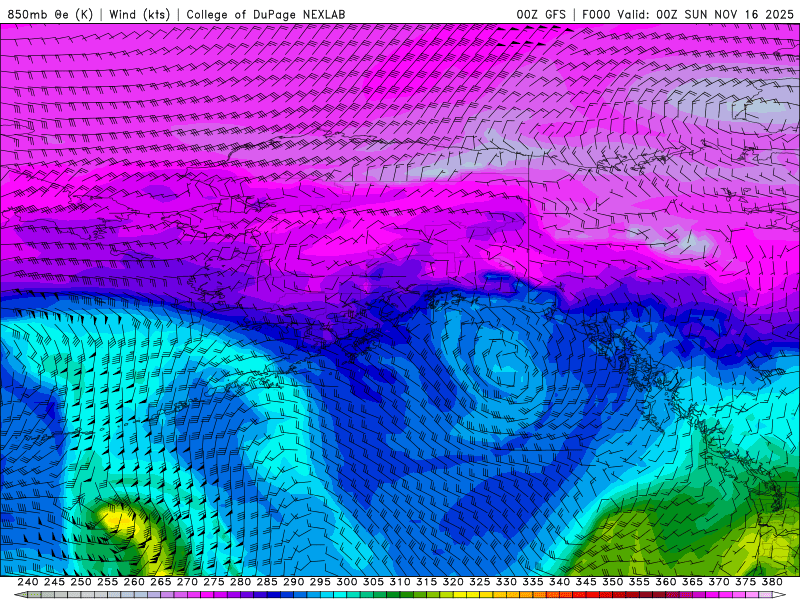Click the 275 colorbar label
Image resolution: width=800 pixels, height=600 pixels.
tap(213, 582)
